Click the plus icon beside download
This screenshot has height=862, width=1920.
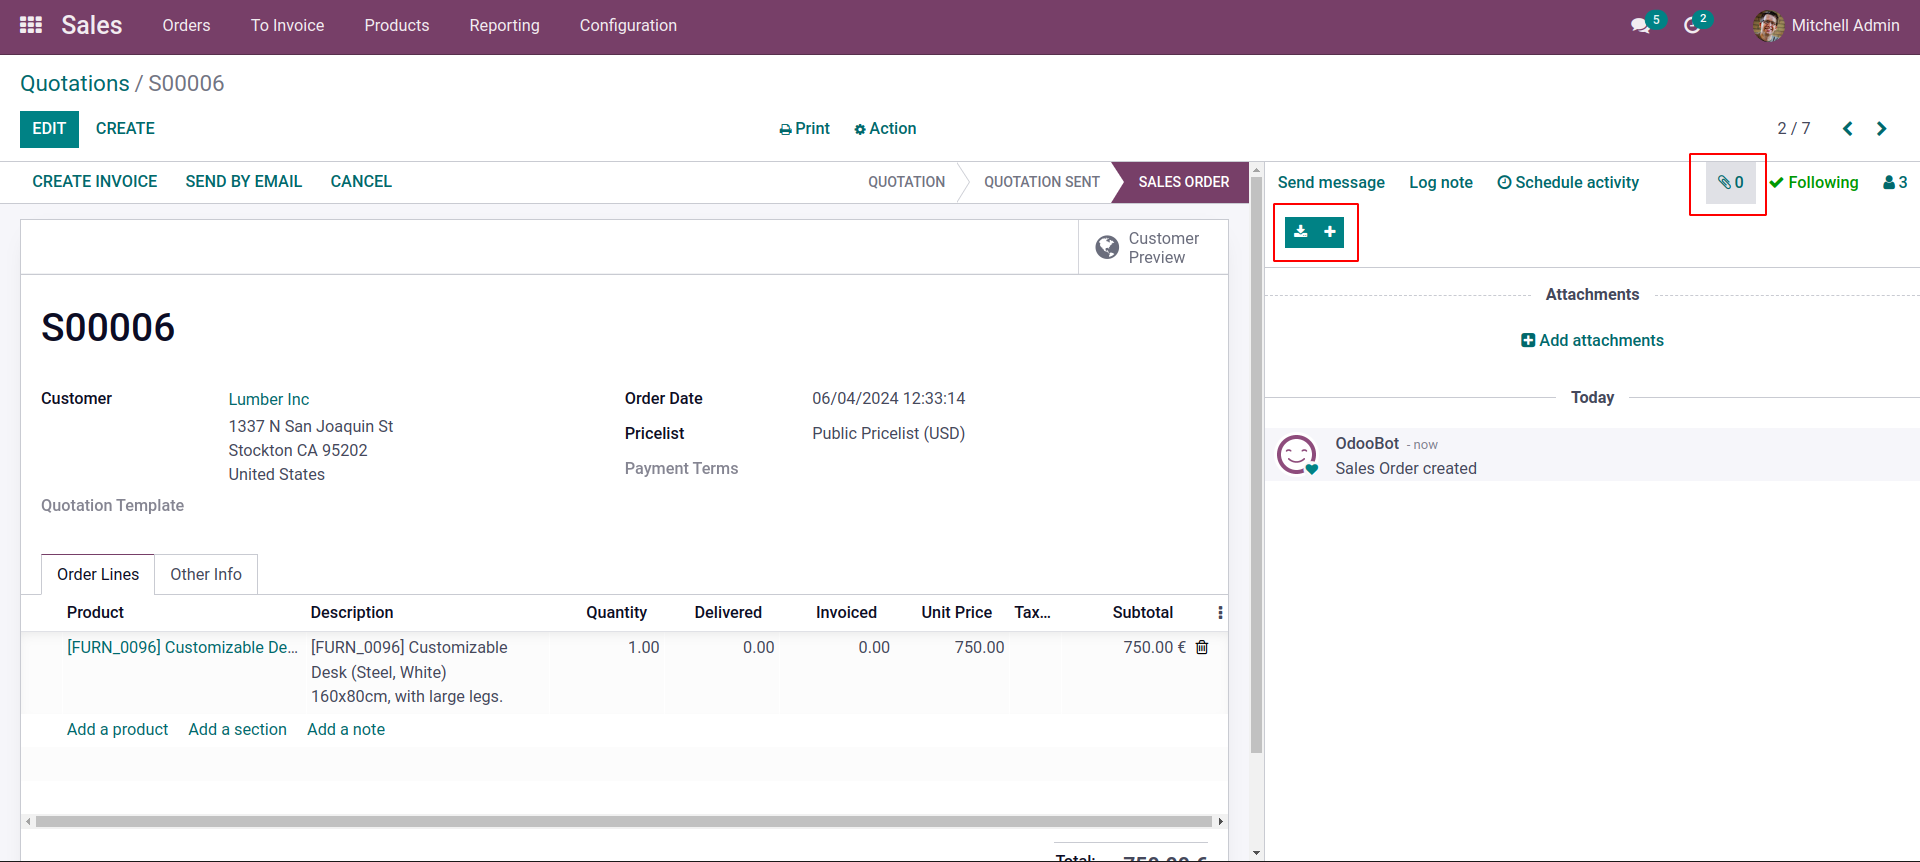coord(1330,232)
